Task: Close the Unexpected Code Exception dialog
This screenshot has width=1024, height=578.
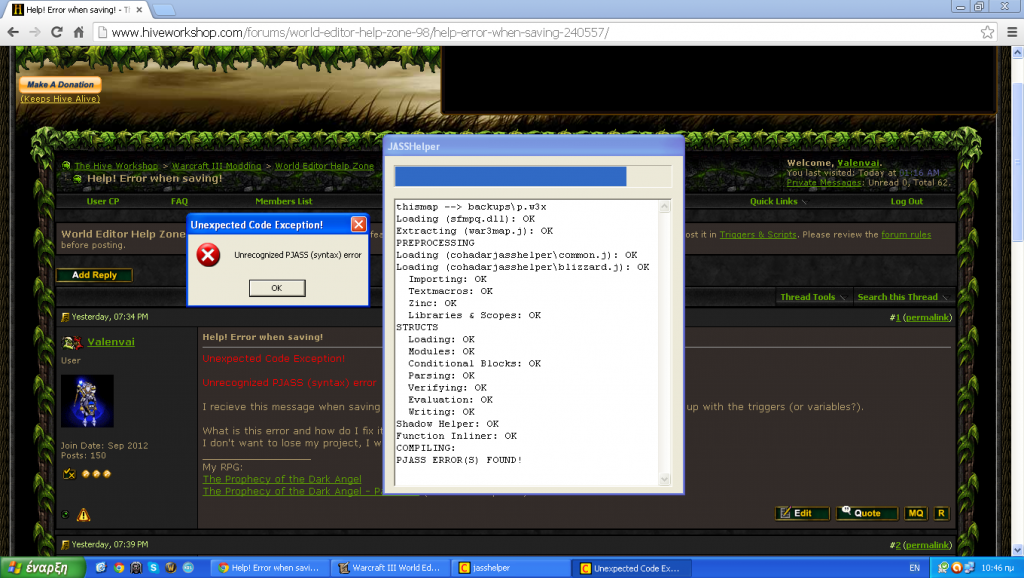Action: click(x=359, y=225)
